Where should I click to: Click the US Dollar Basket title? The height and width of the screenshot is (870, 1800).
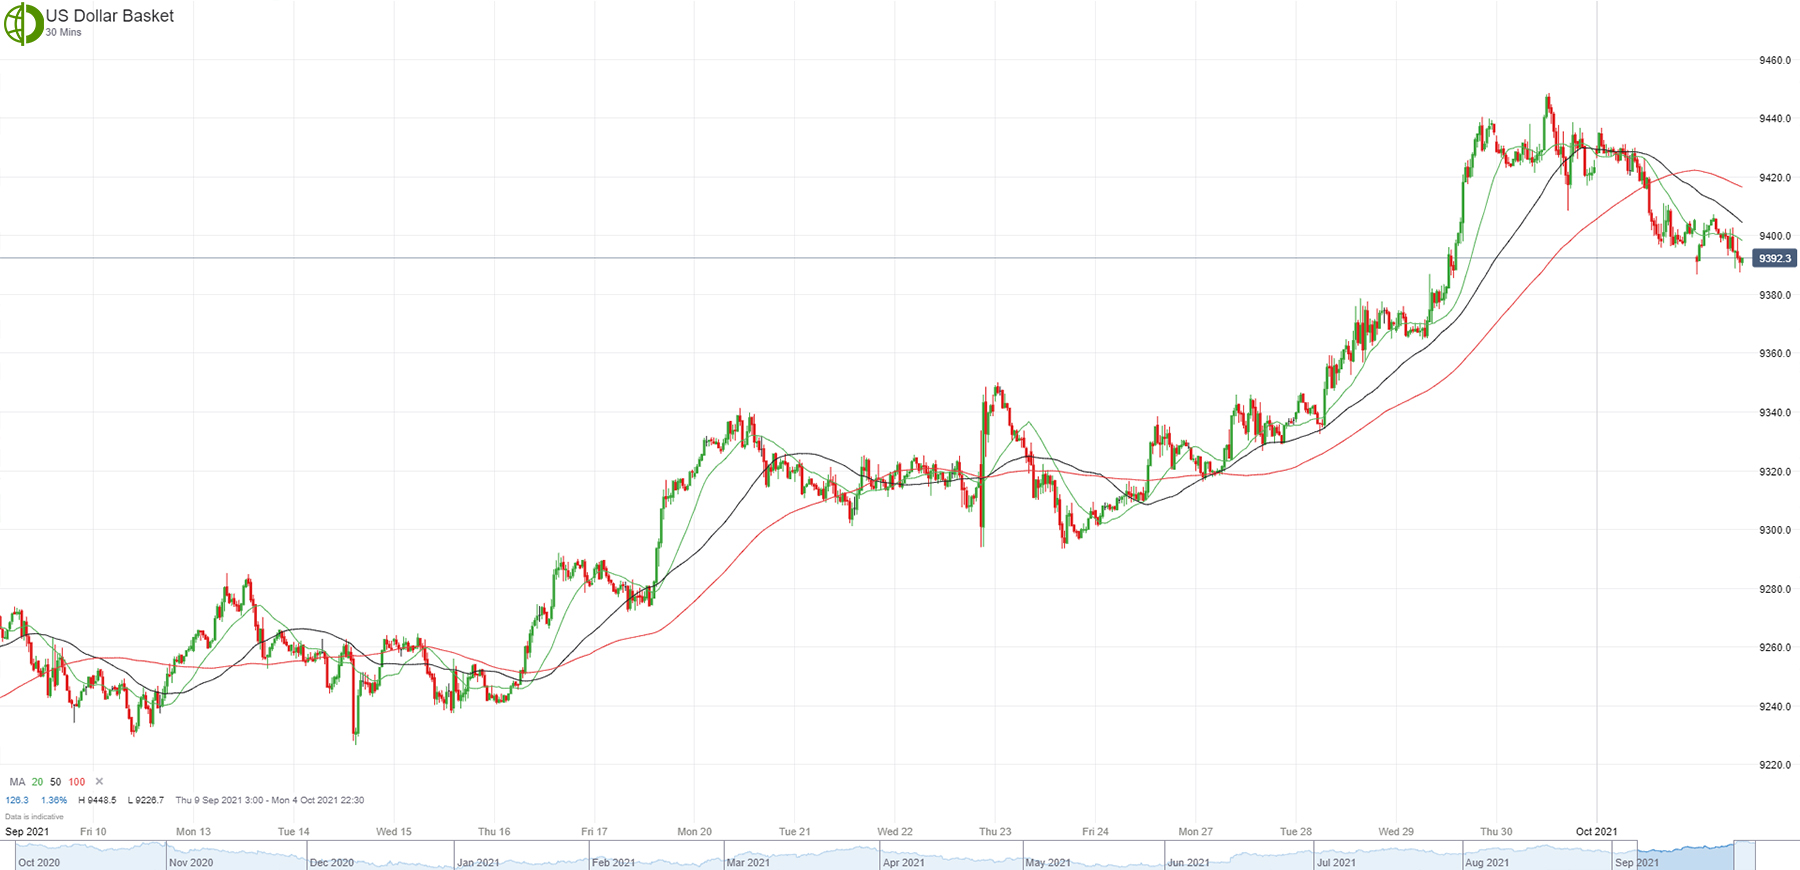[110, 16]
